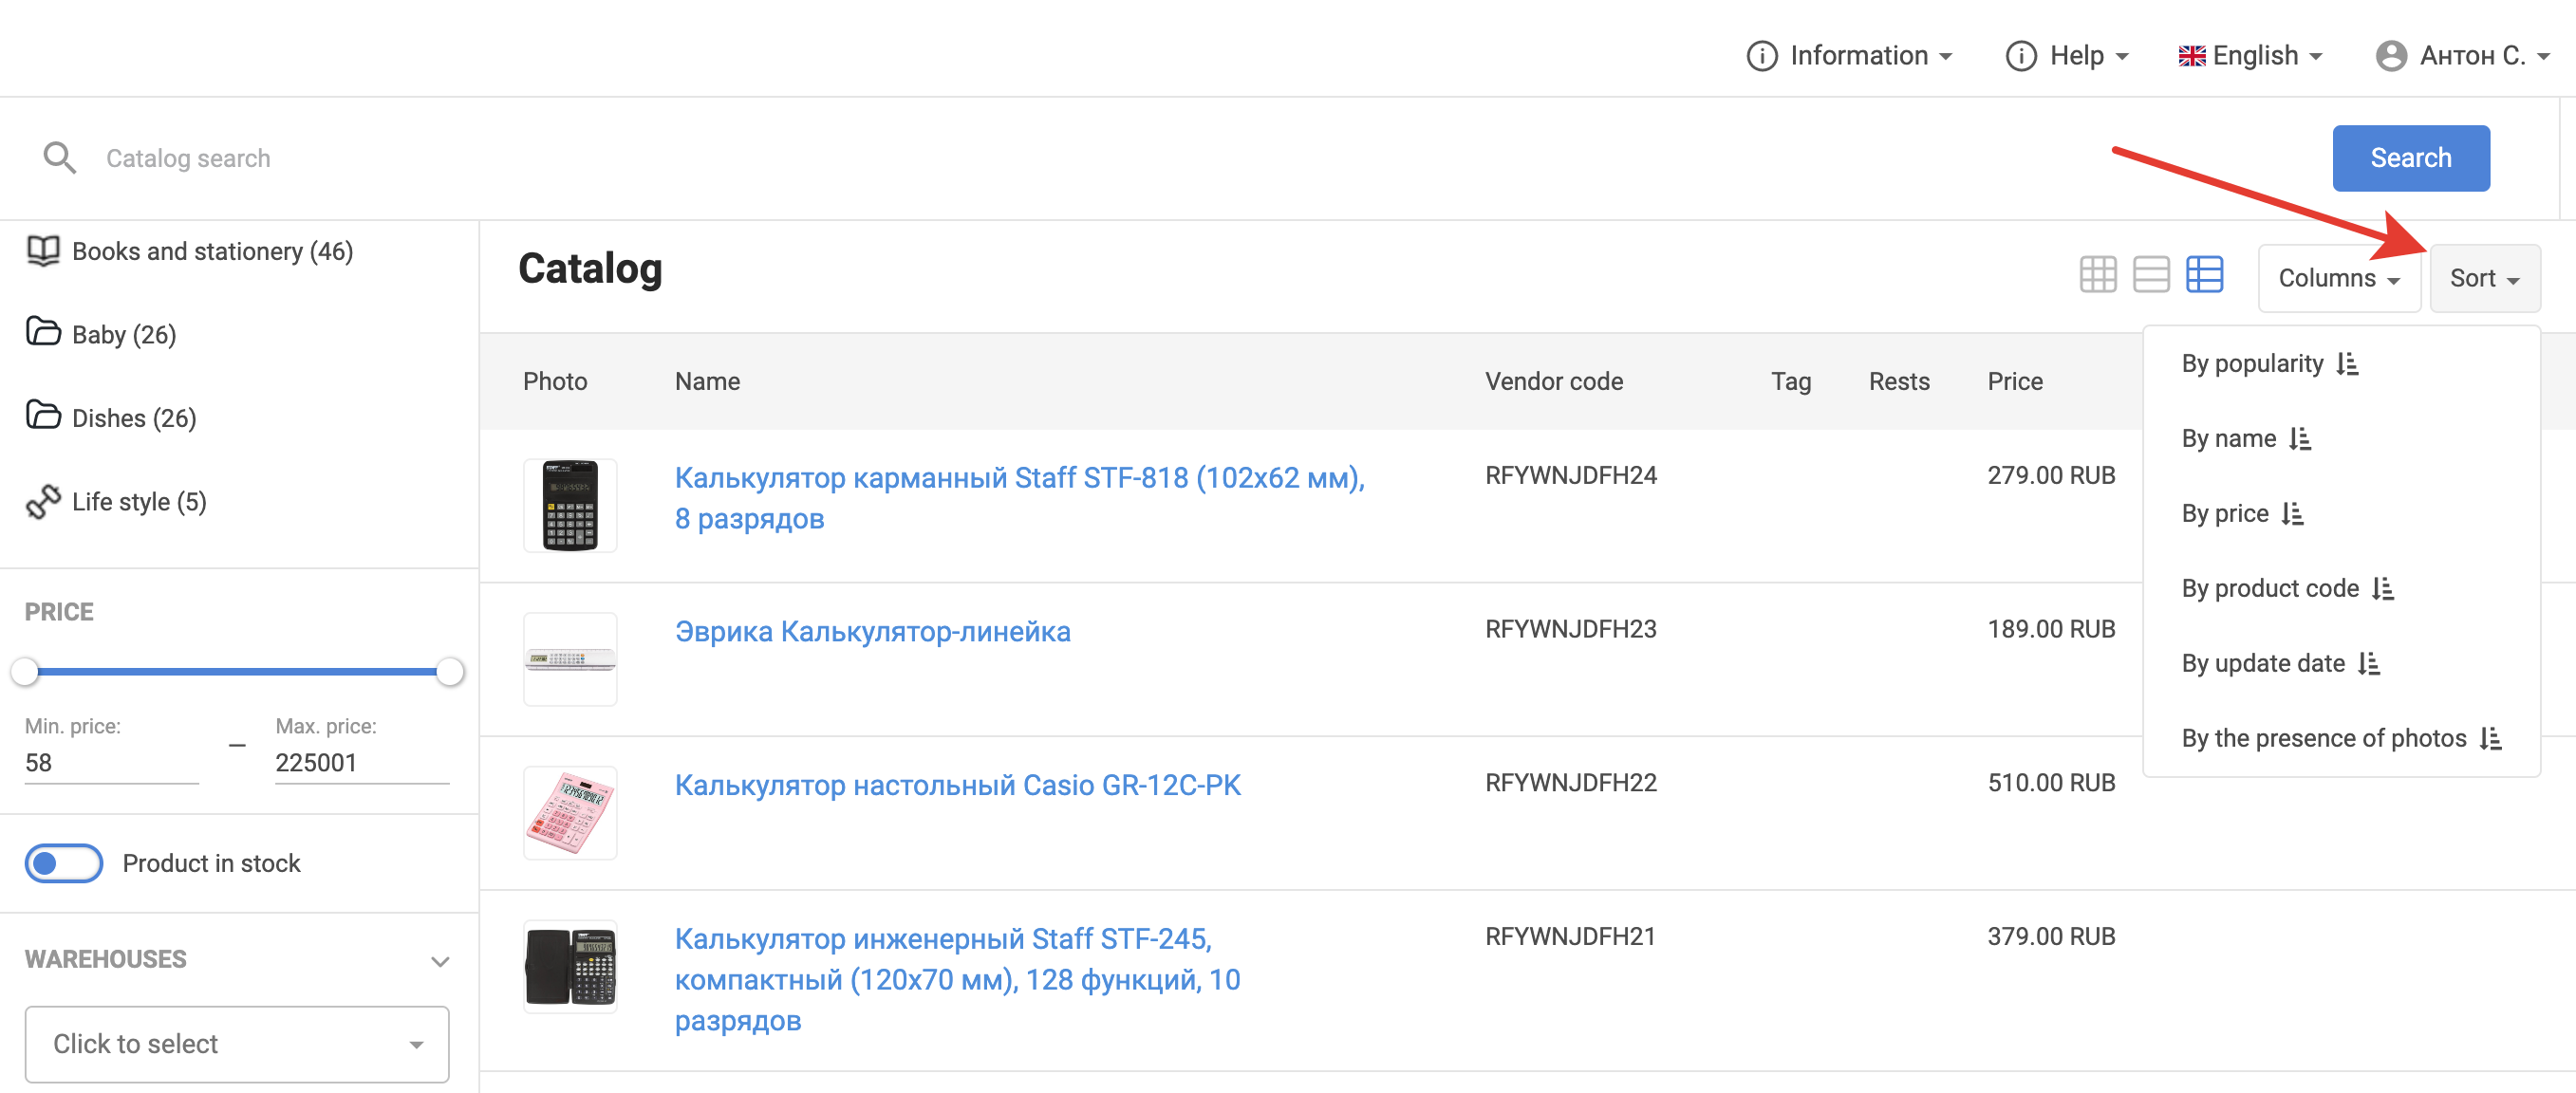Switch to grid tile view icon

coord(2097,274)
